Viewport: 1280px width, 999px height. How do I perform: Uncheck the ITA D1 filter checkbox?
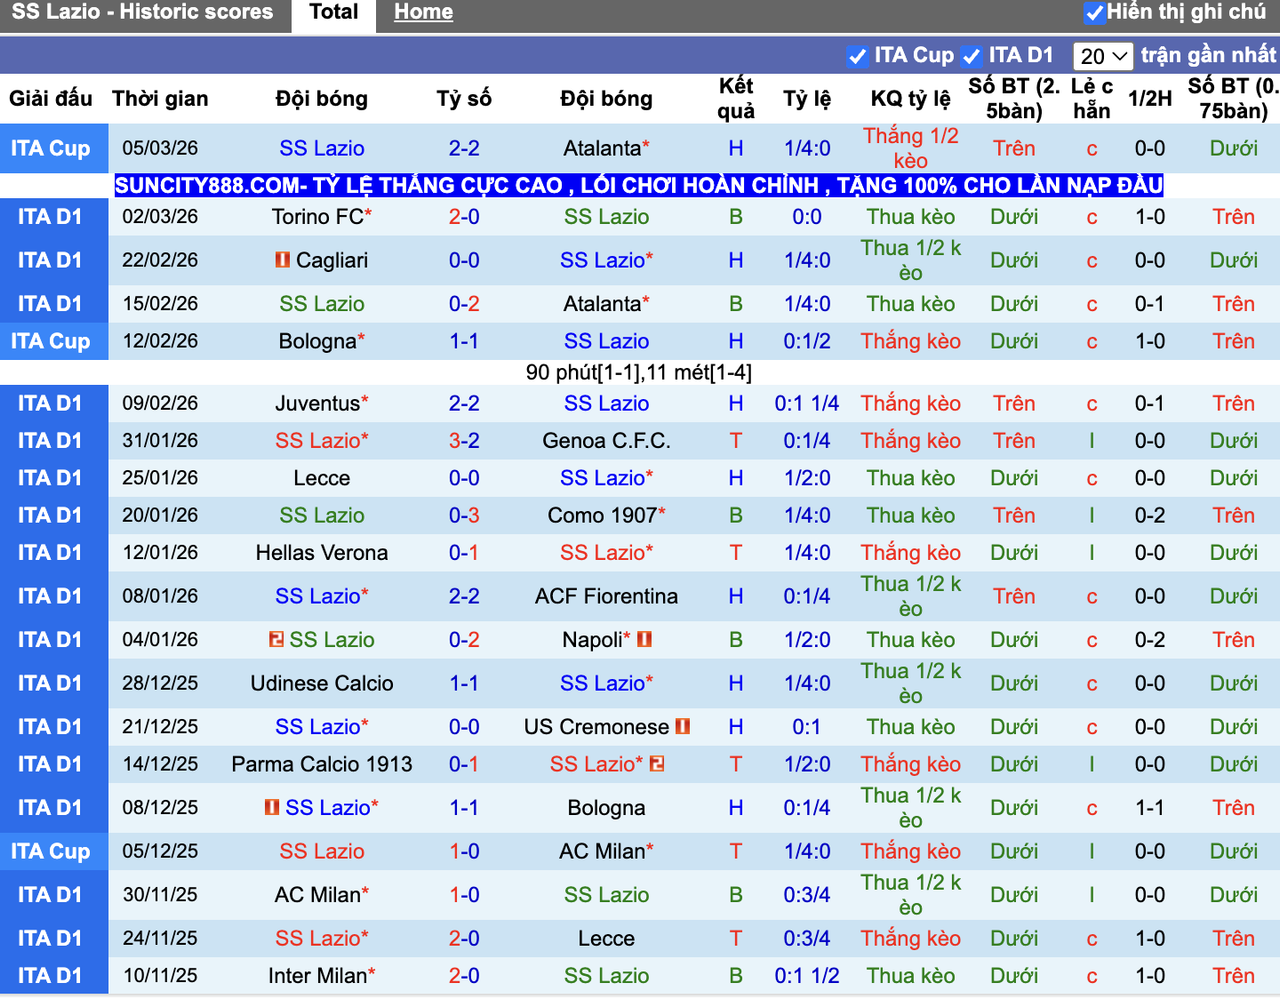pos(971,56)
